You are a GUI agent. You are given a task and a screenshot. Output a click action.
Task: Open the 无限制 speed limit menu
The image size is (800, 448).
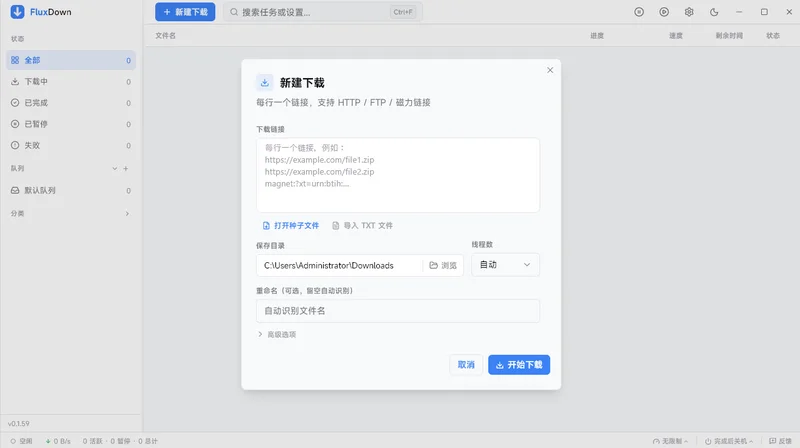point(670,441)
